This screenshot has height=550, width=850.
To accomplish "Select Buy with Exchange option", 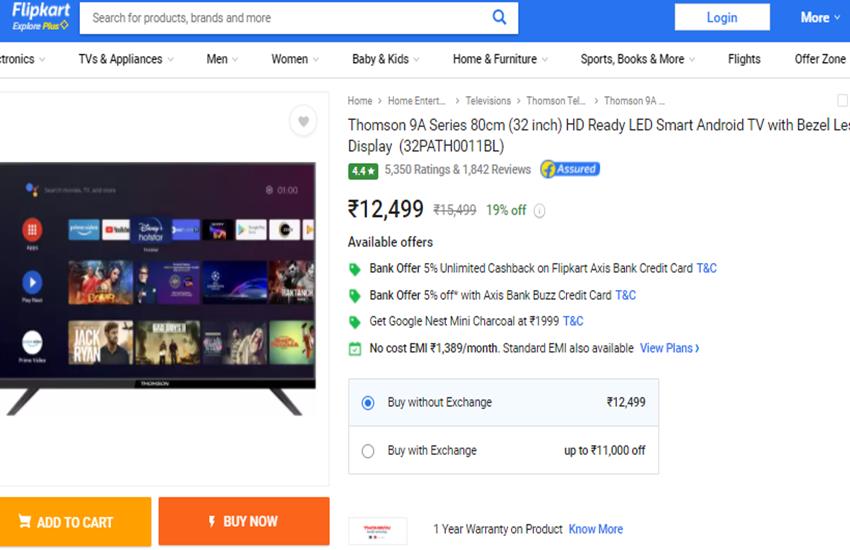I will coord(368,451).
